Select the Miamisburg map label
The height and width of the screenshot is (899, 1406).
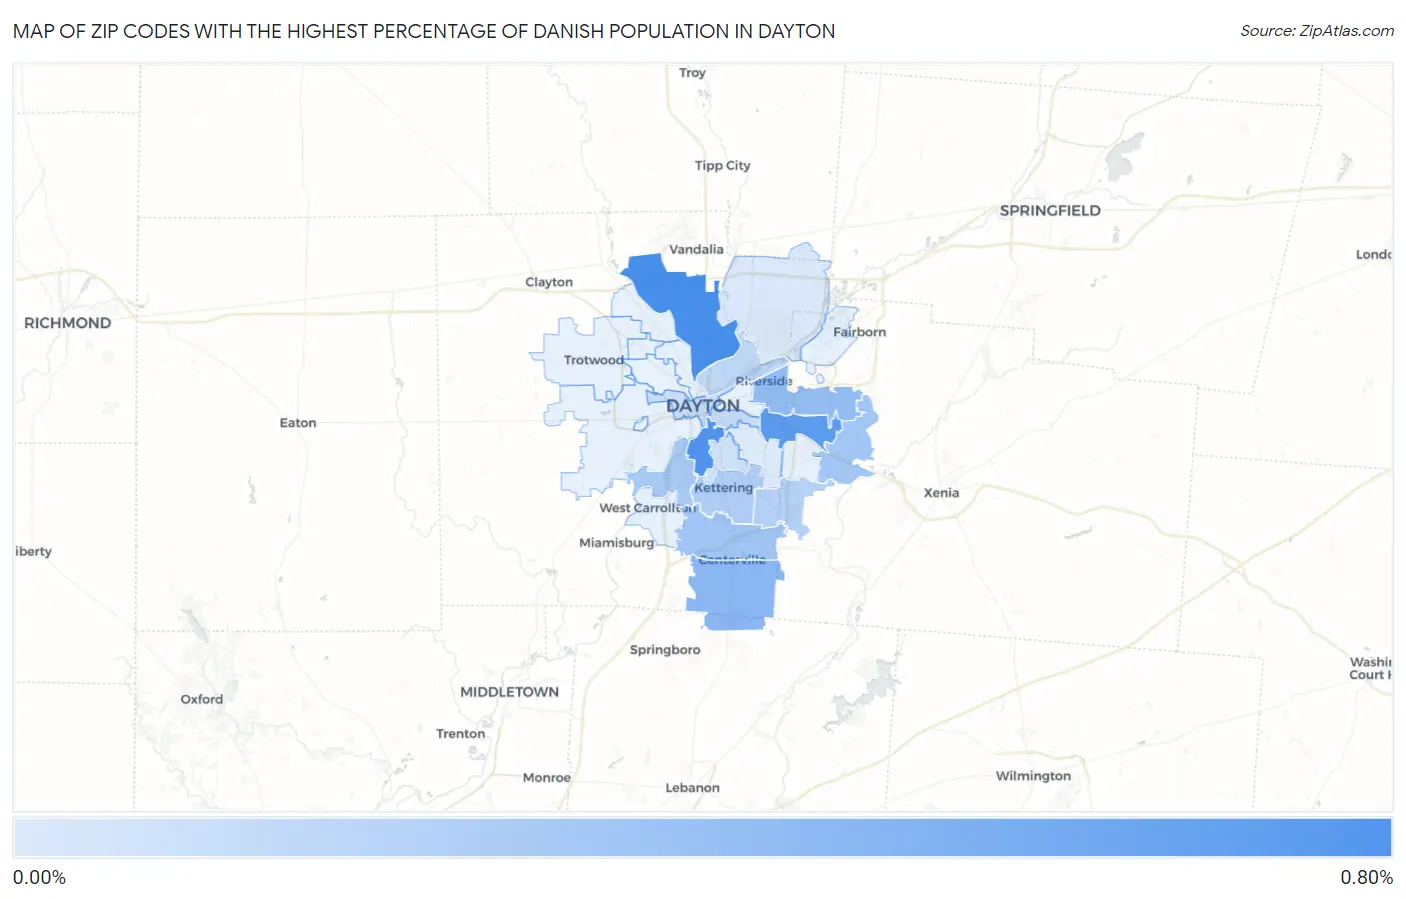pyautogui.click(x=616, y=543)
